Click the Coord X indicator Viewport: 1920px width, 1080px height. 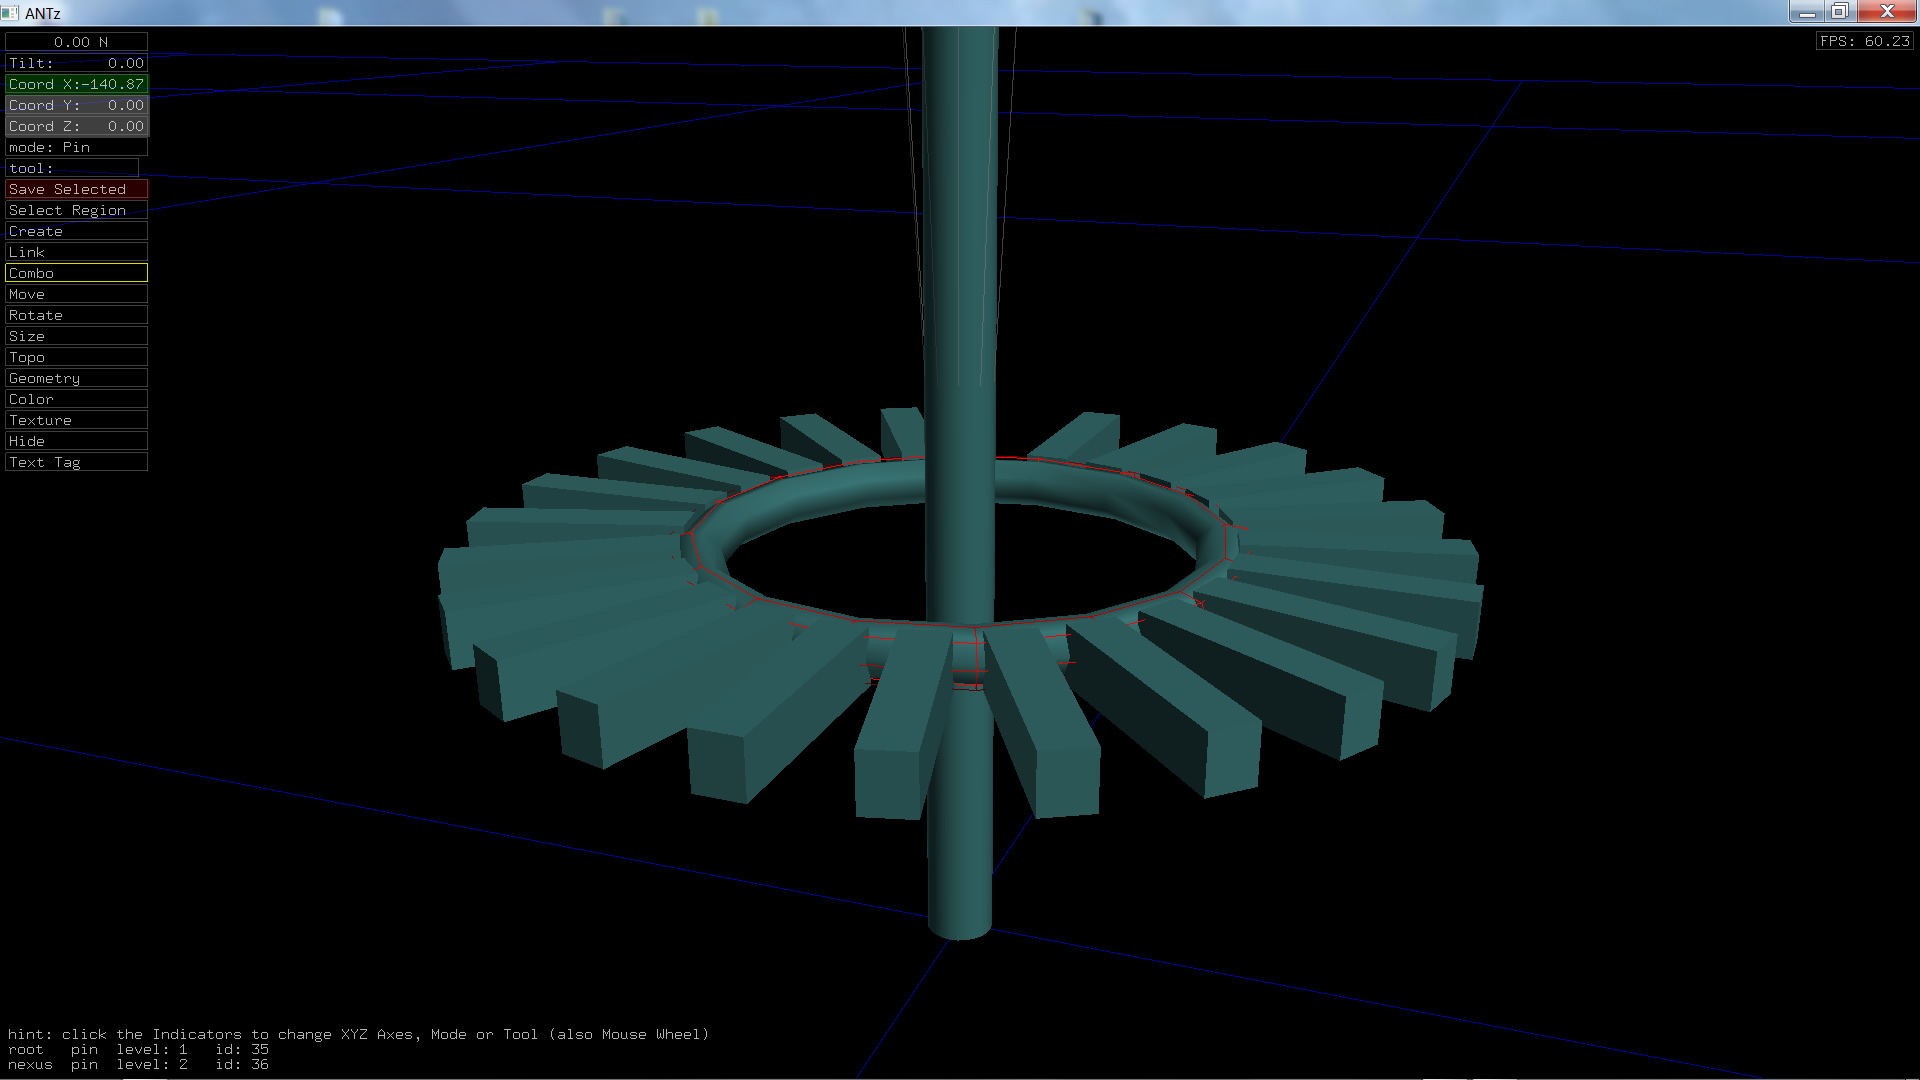76,84
